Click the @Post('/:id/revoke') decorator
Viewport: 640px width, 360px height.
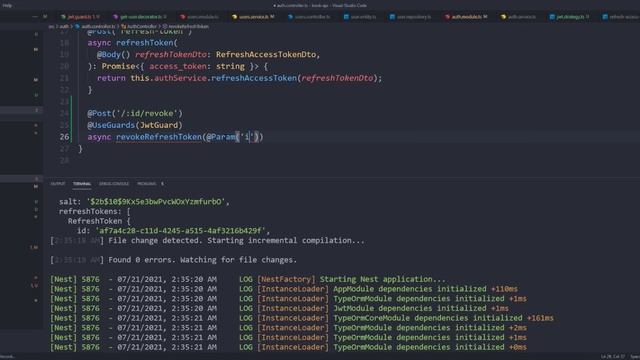pos(135,113)
